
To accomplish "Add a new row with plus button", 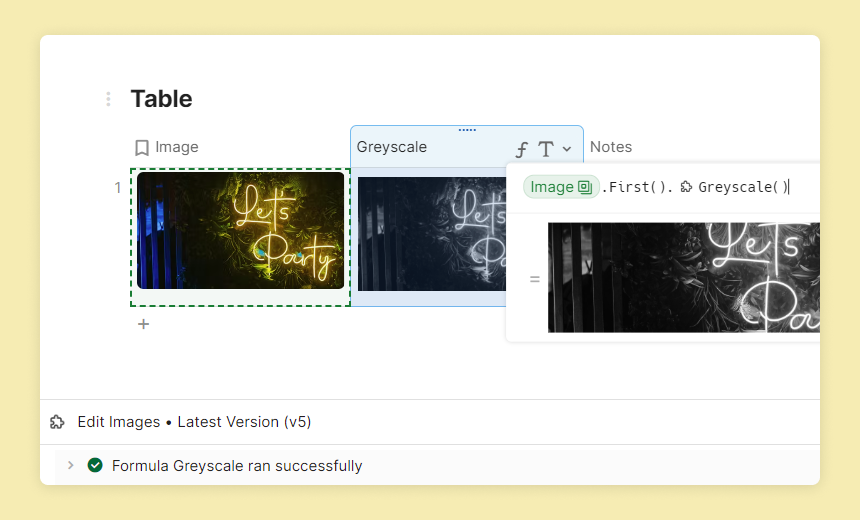I will (x=143, y=324).
